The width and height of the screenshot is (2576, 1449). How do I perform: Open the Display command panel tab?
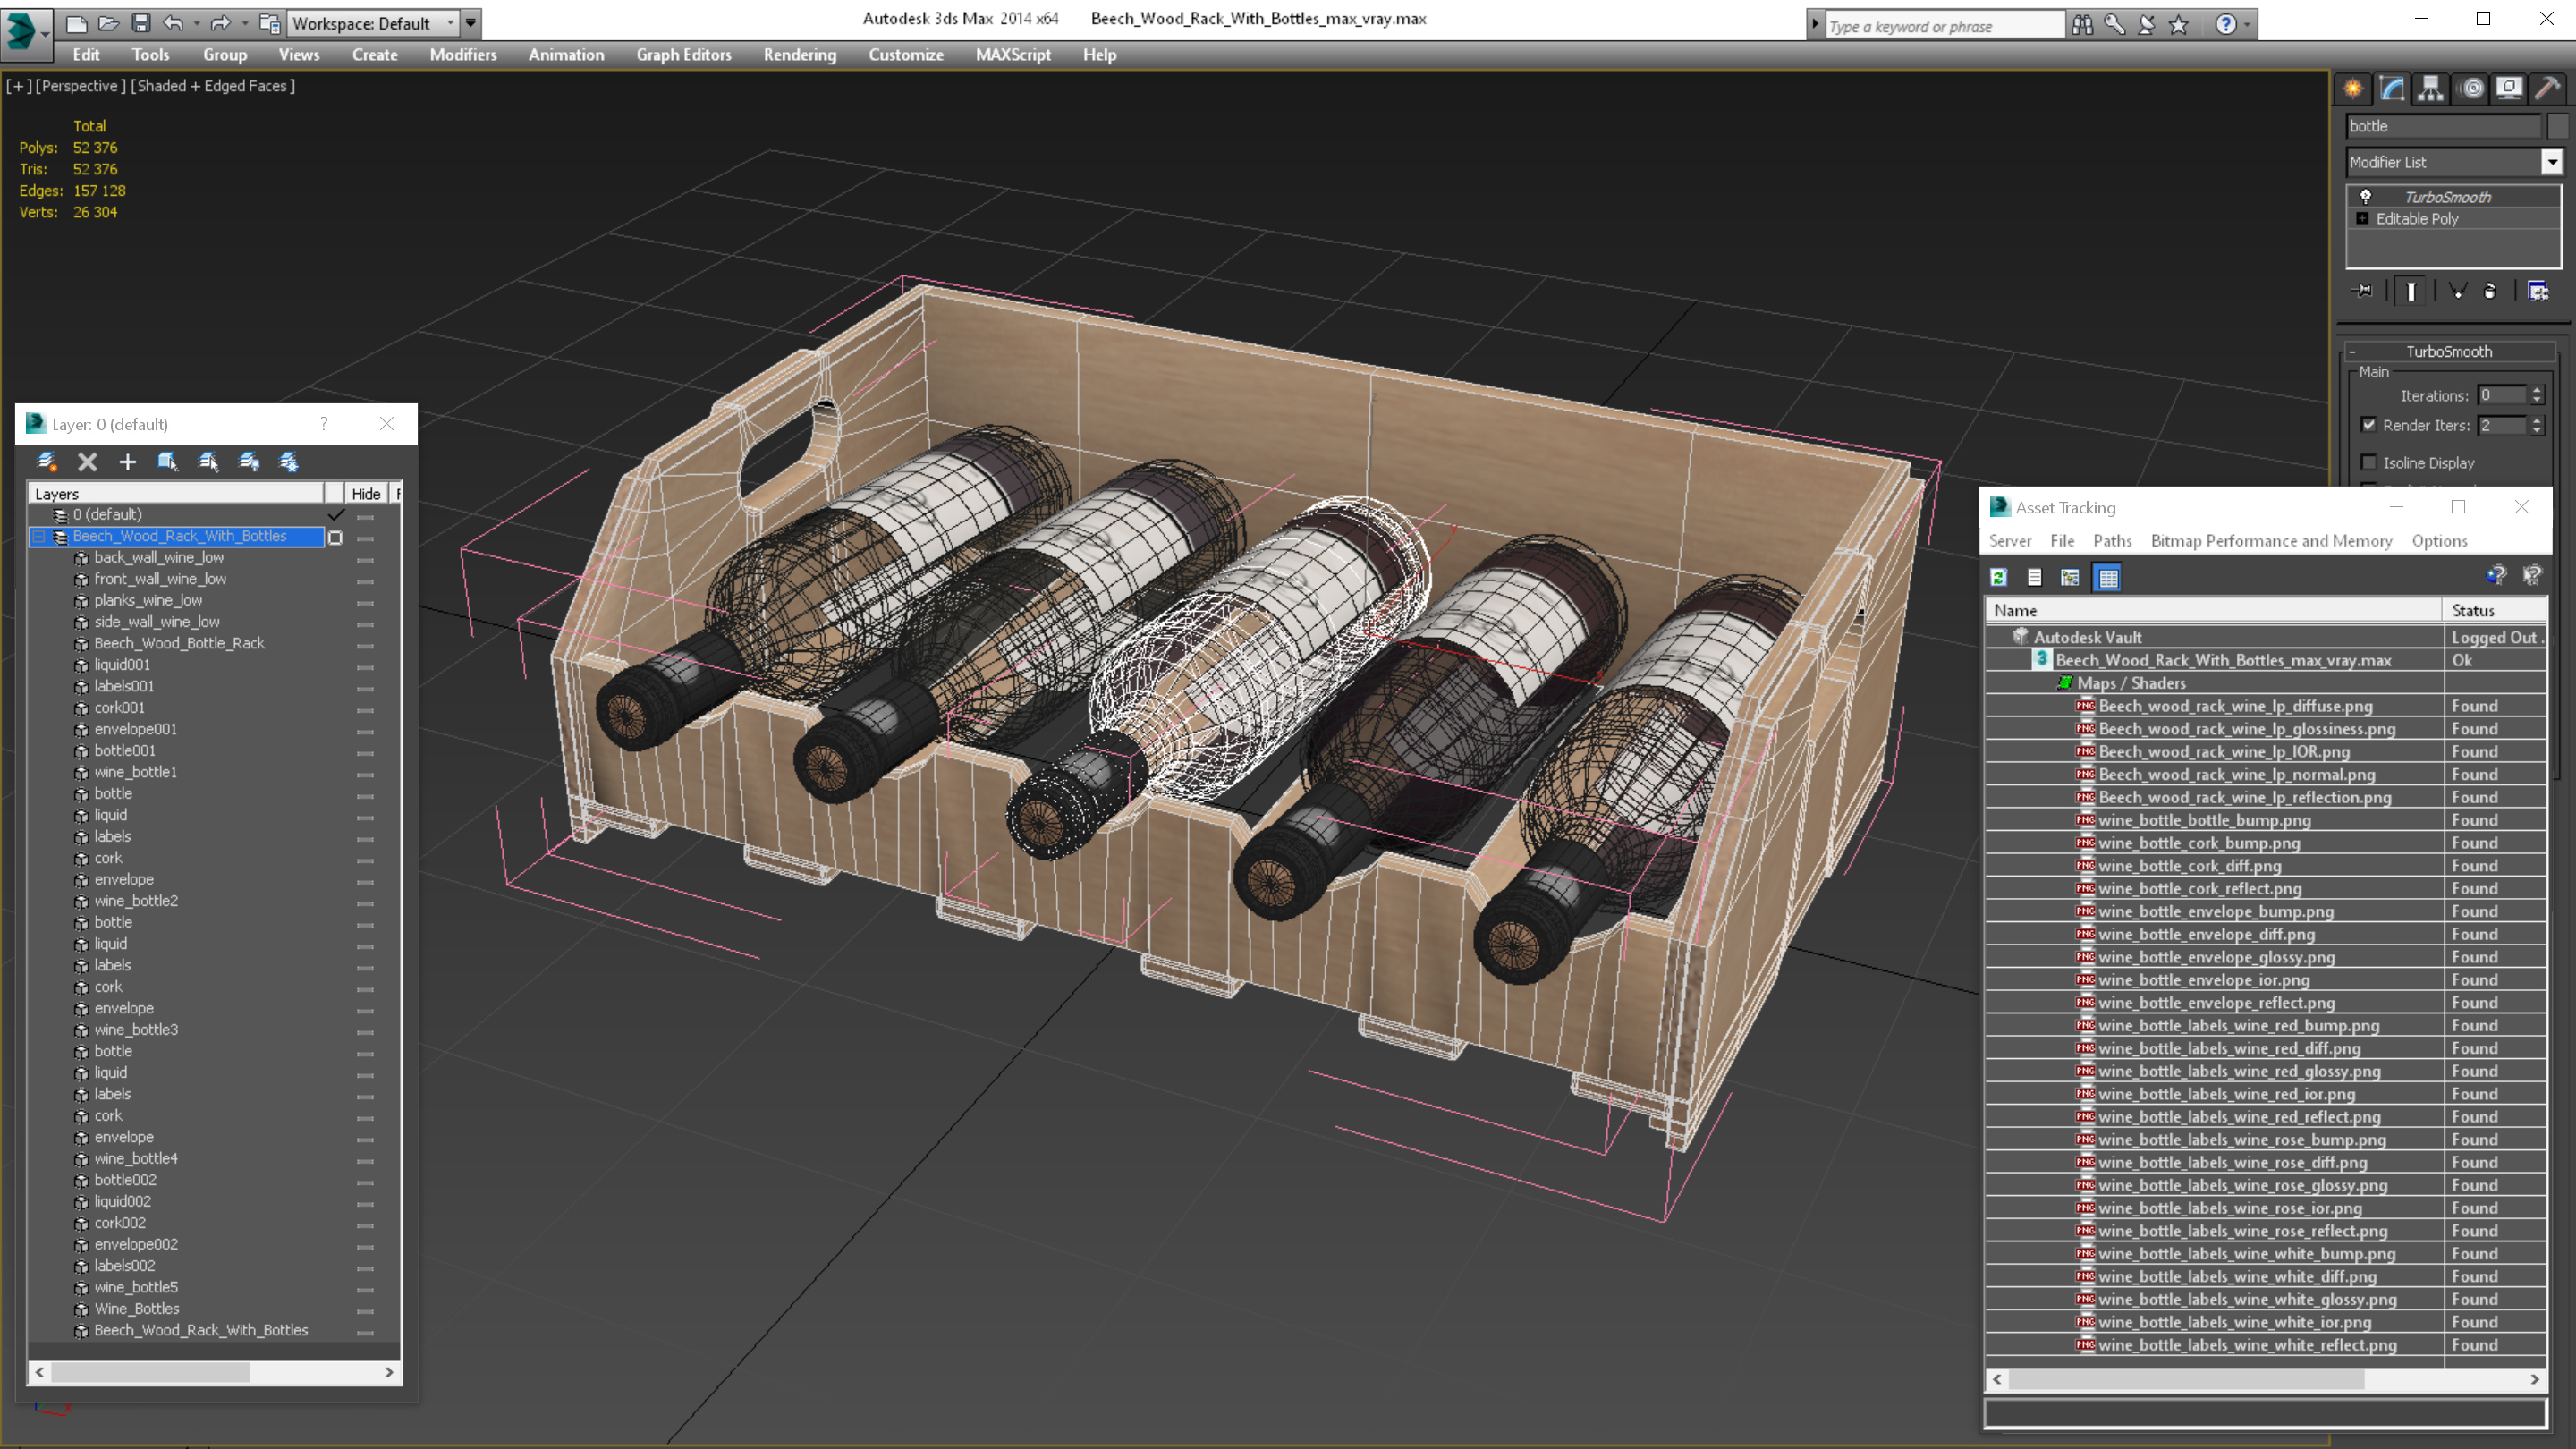click(x=2509, y=89)
